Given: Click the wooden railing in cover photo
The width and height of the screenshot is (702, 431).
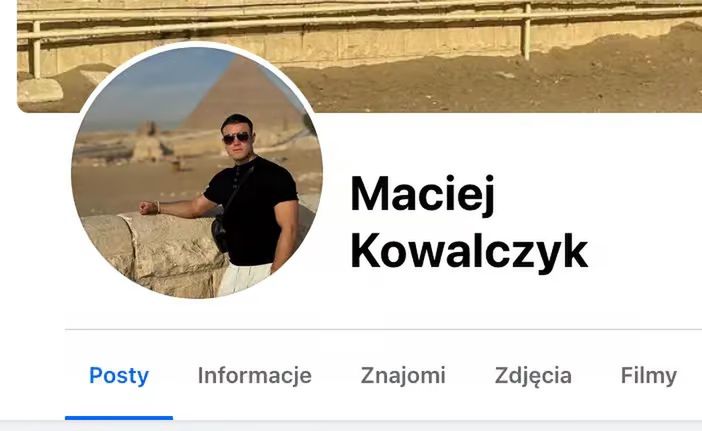Looking at the screenshot, I should pos(360,18).
